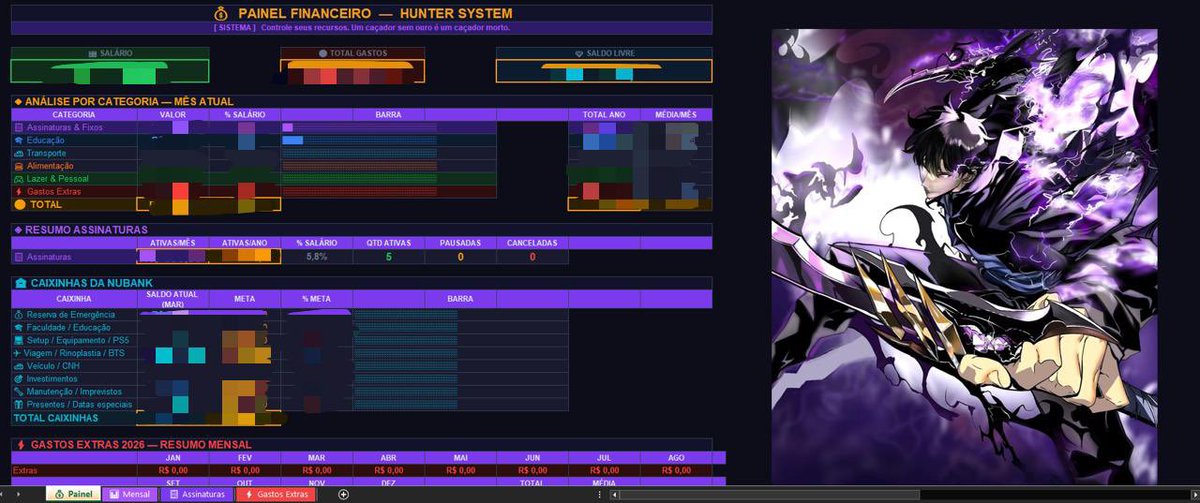Click the Veículo / CNH car icon

tap(18, 366)
